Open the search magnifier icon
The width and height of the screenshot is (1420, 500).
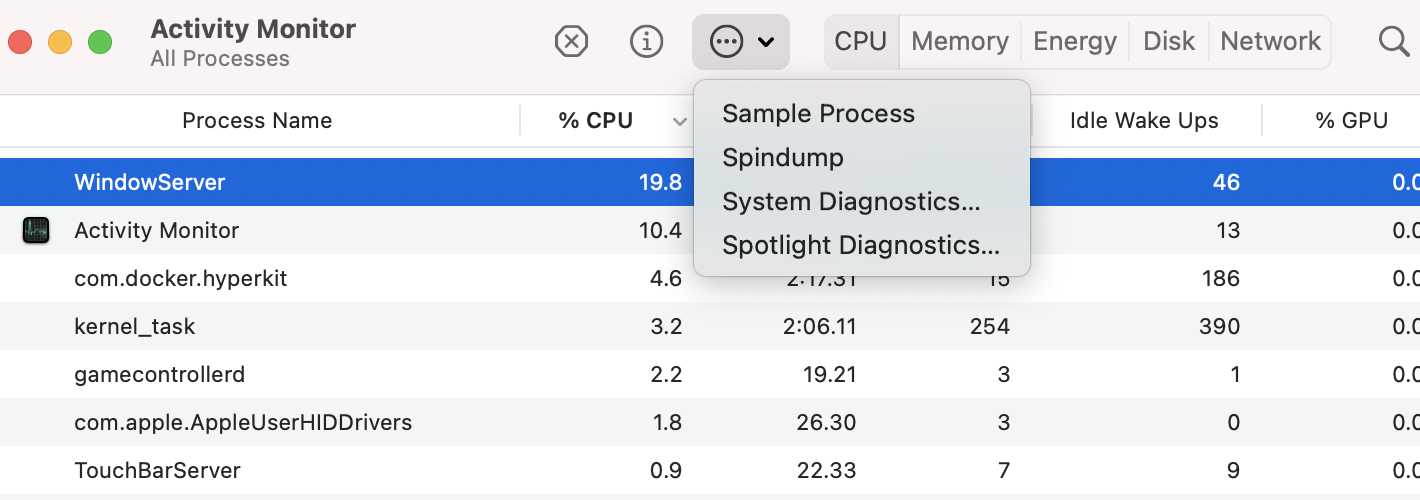tap(1393, 42)
